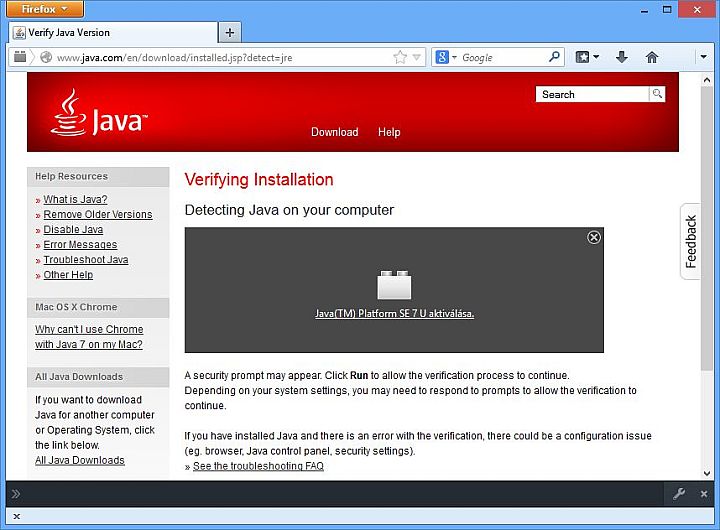720x530 pixels.
Task: Open the developer tools wrench icon
Action: click(679, 494)
